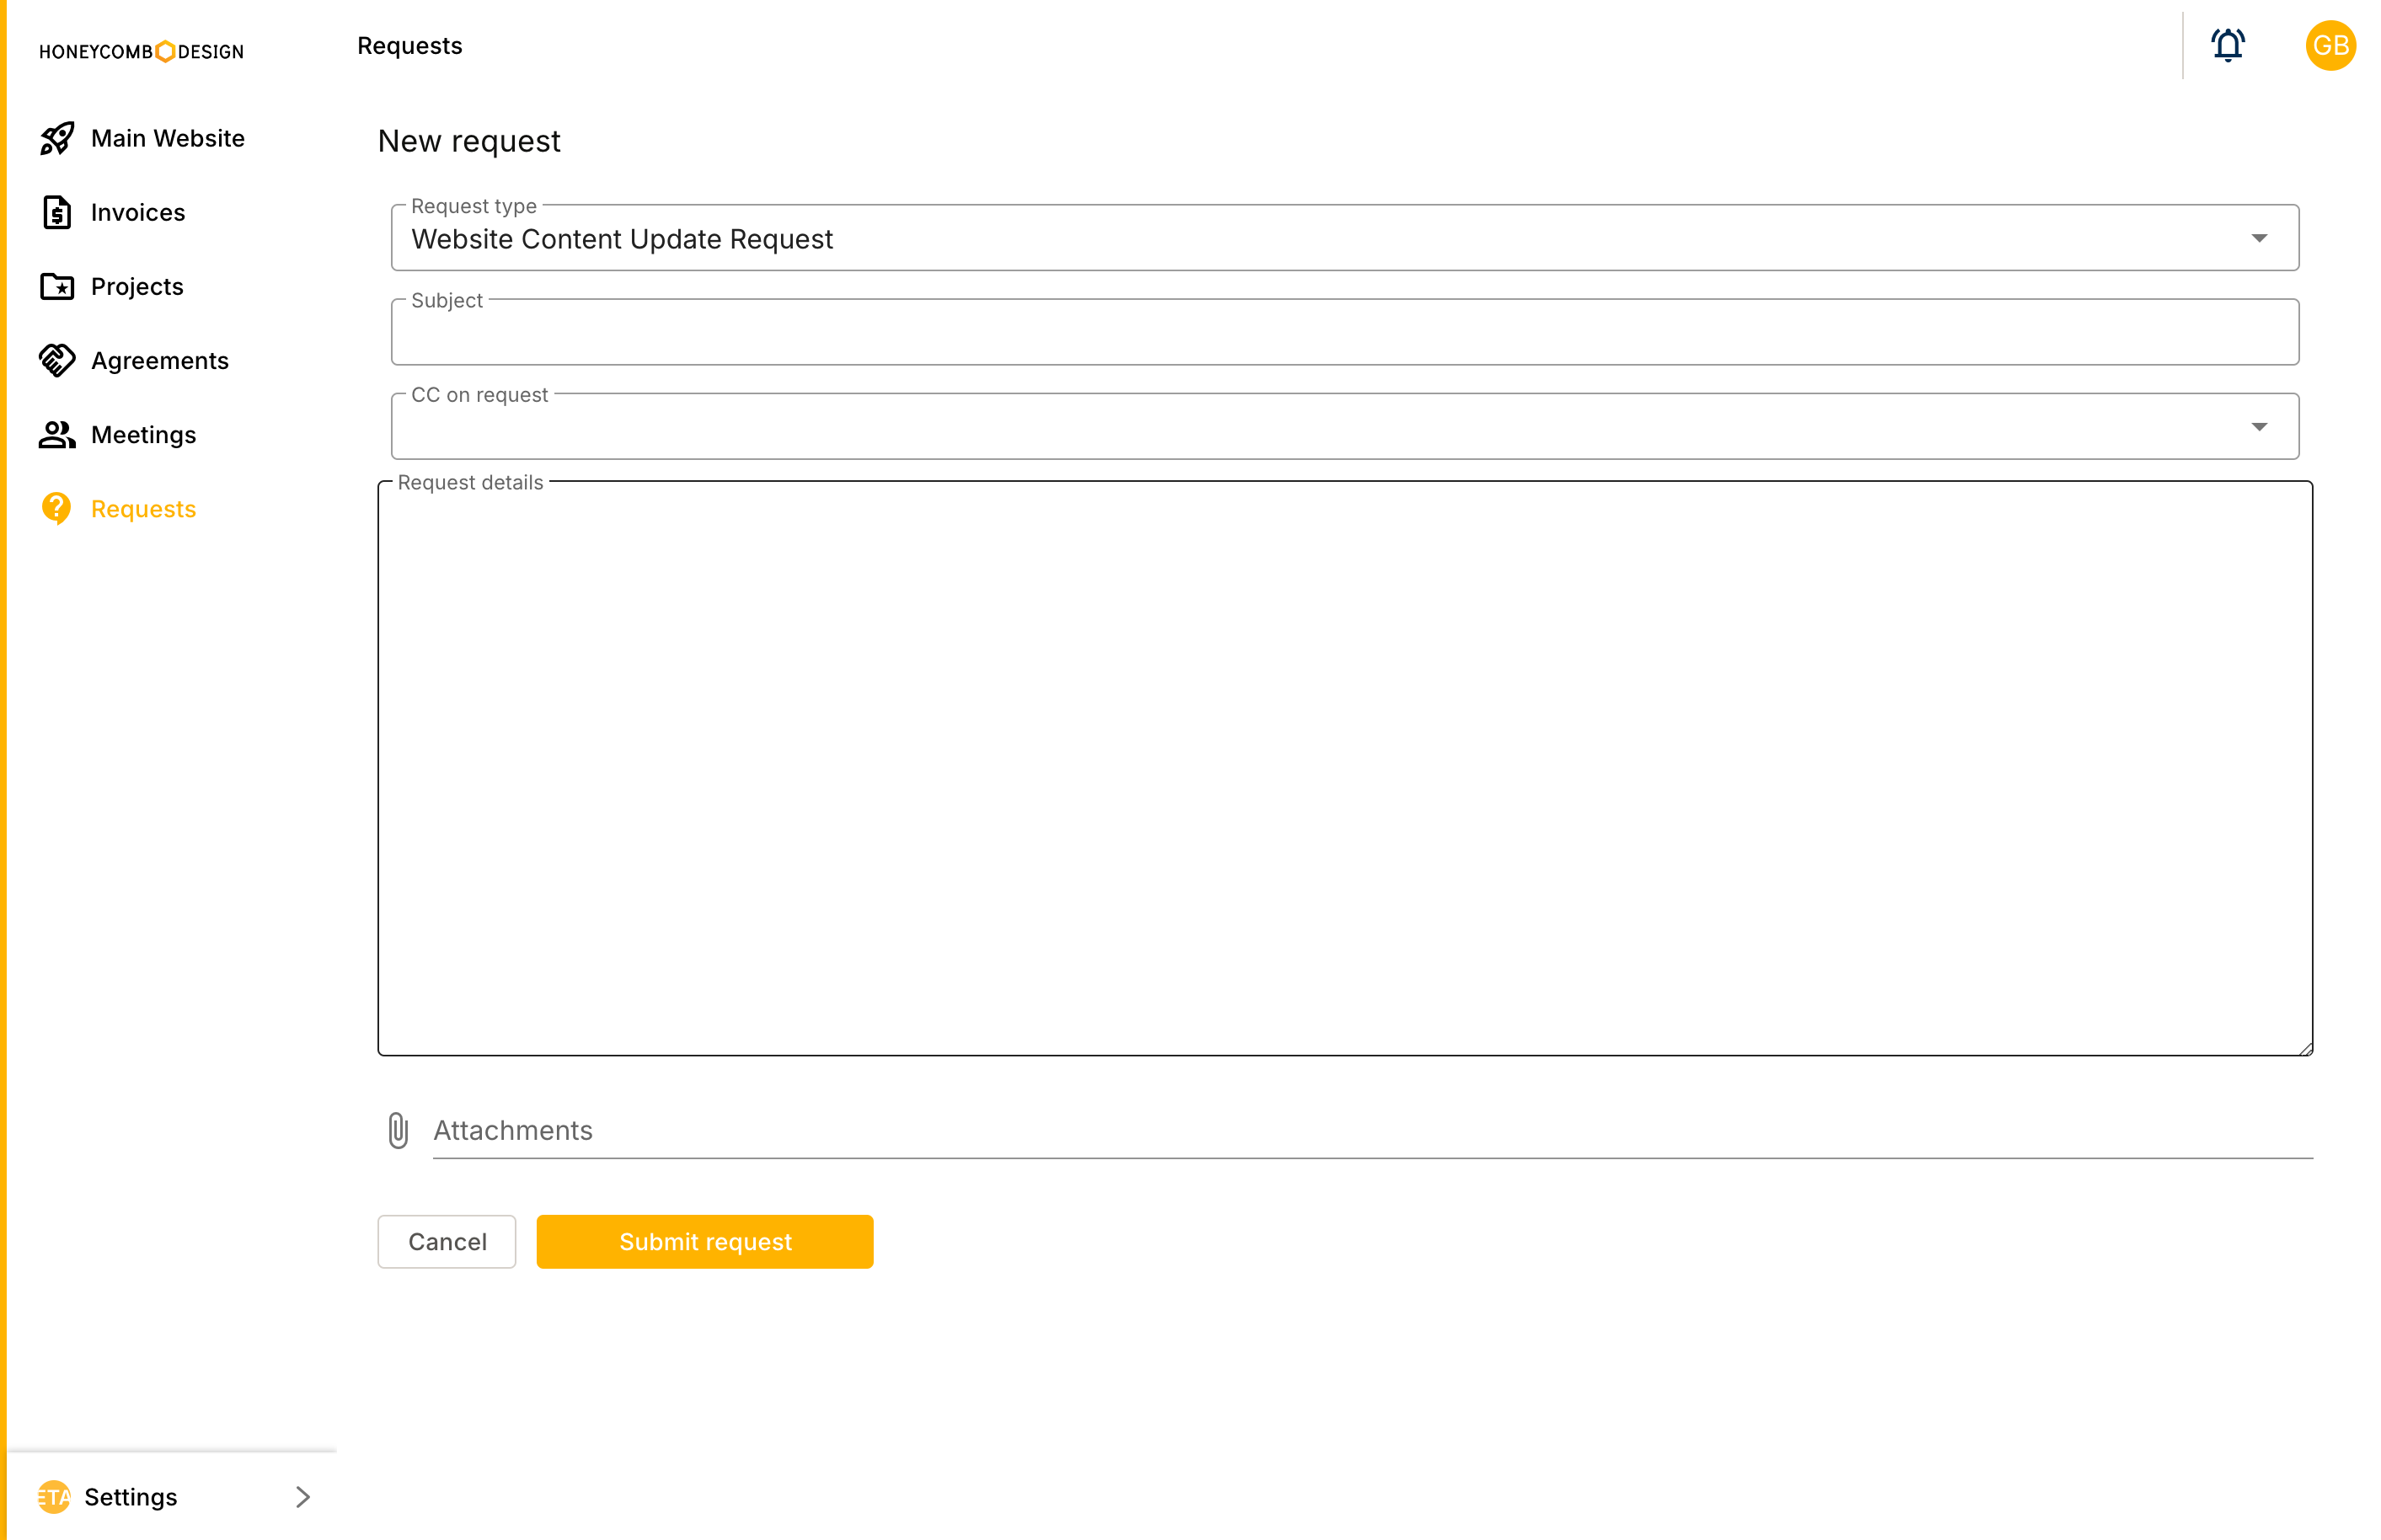
Task: Open the Agreements page
Action: [x=160, y=360]
